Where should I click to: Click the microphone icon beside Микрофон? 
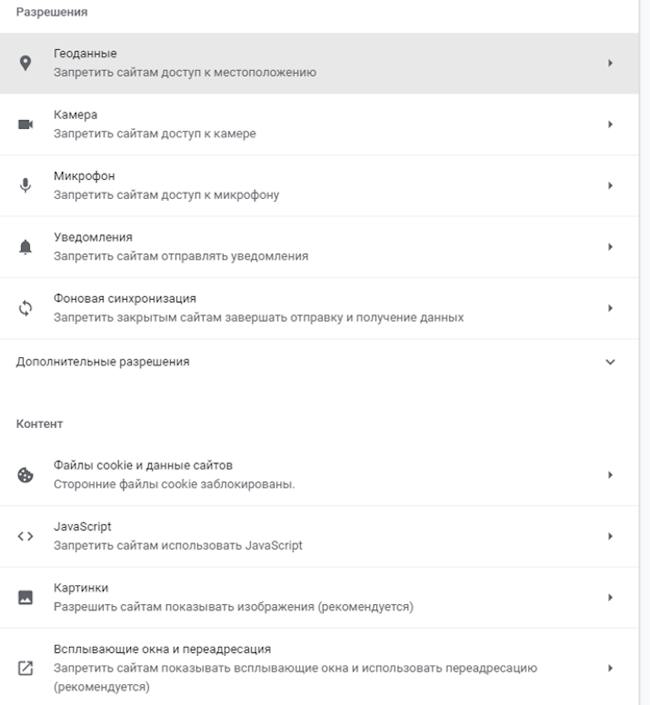coord(26,186)
